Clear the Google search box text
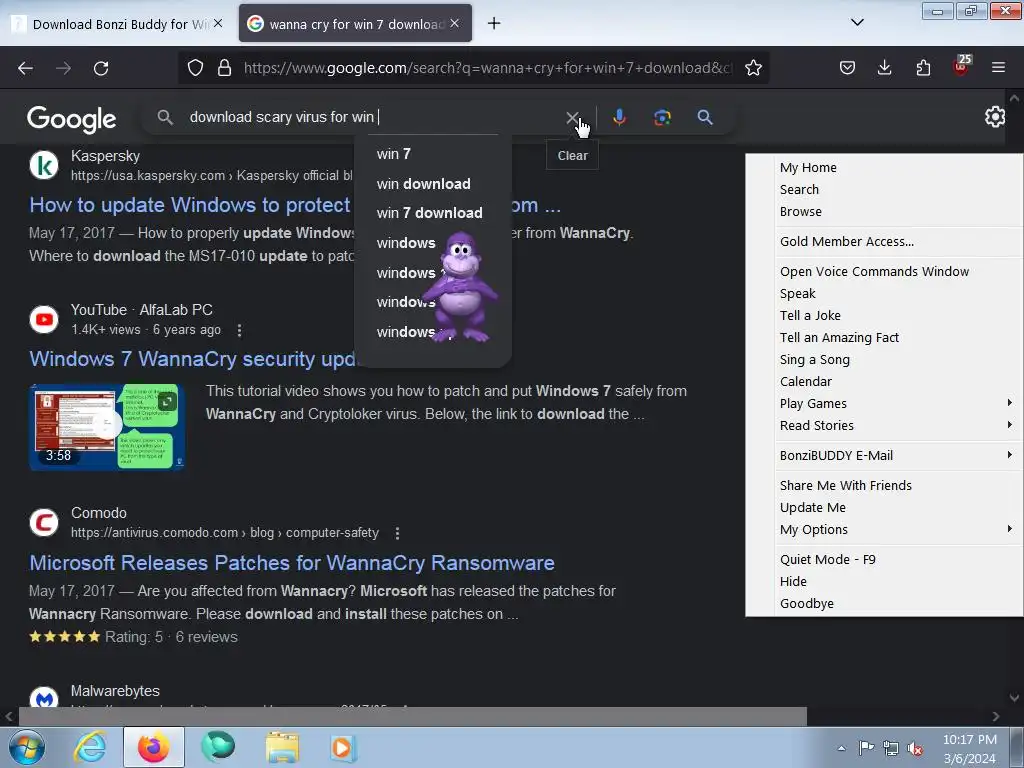Image resolution: width=1024 pixels, height=768 pixels. coord(572,118)
